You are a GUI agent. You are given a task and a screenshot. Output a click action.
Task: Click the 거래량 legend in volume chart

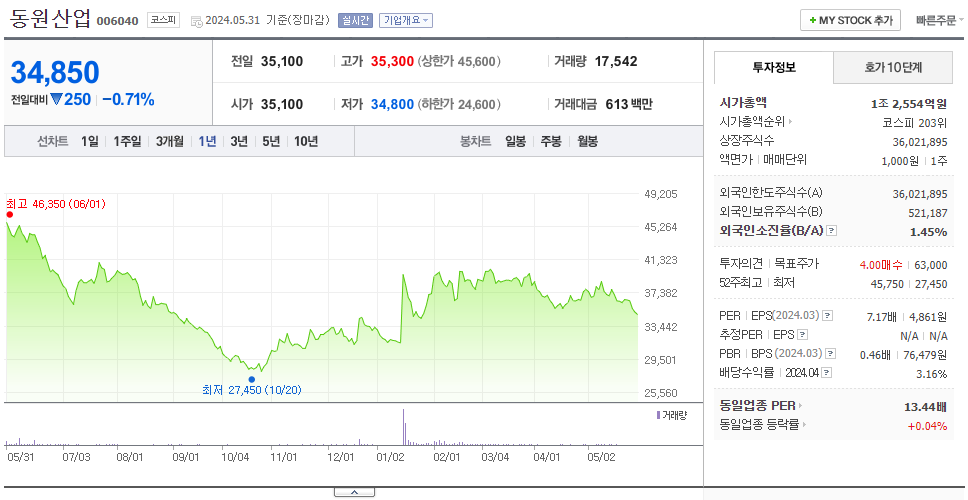click(671, 415)
